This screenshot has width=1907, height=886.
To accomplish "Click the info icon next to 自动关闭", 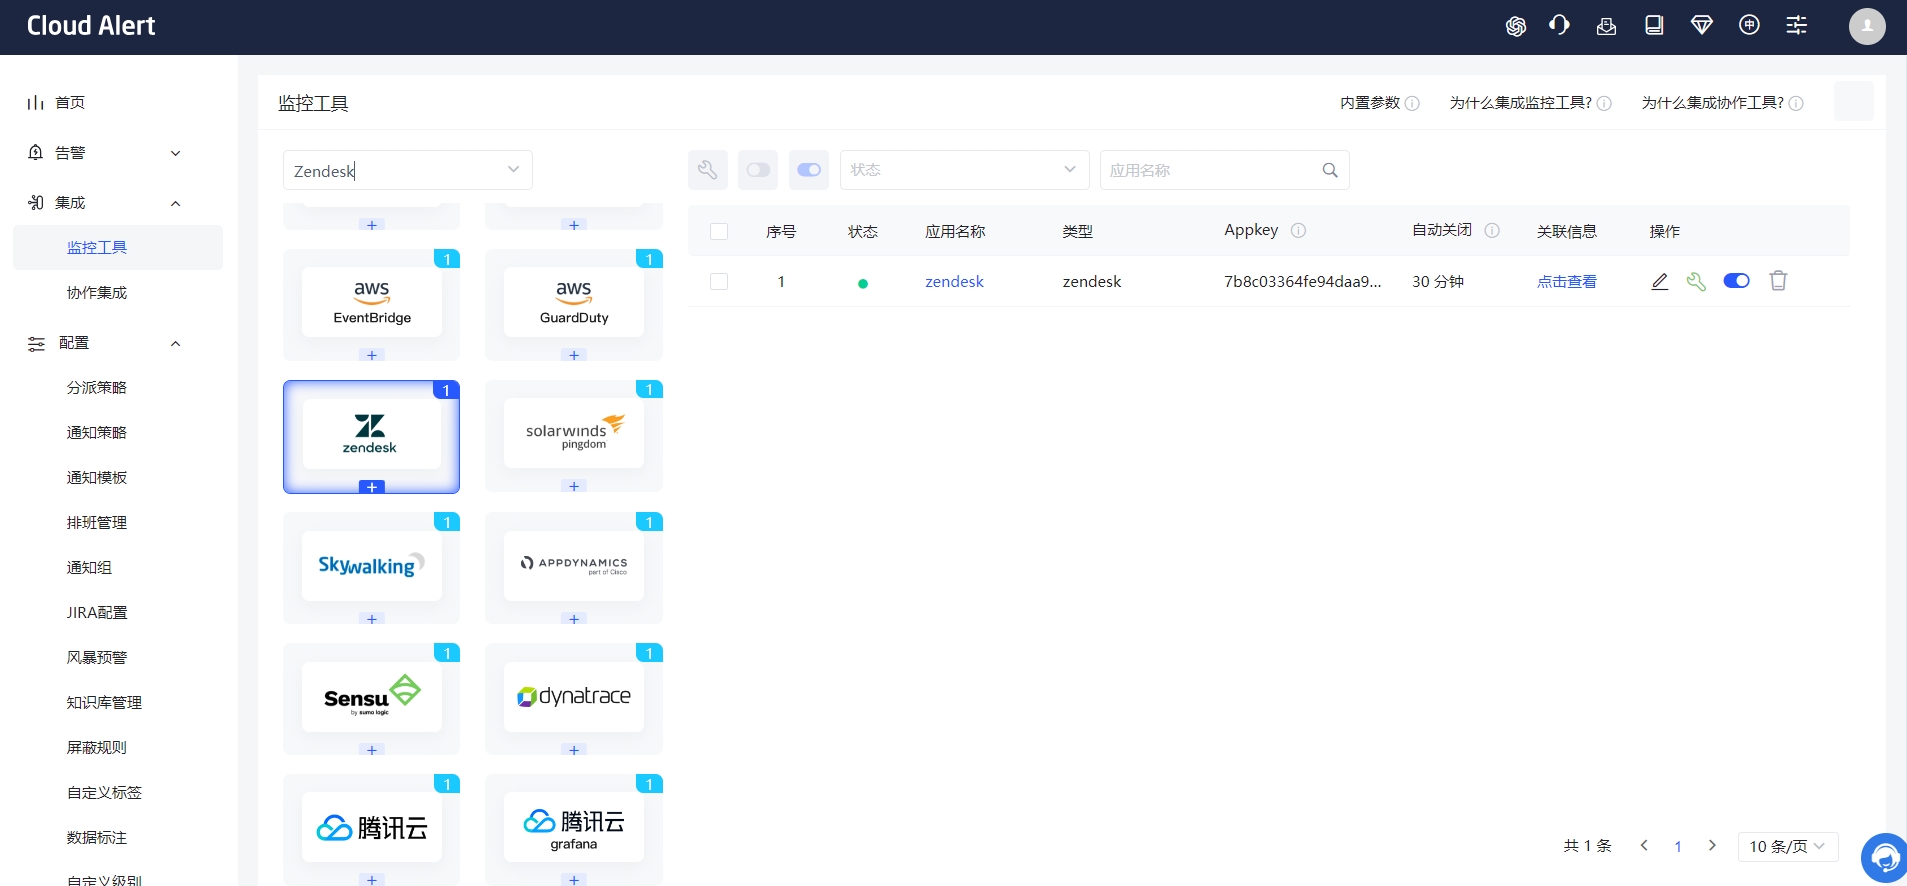I will 1492,230.
